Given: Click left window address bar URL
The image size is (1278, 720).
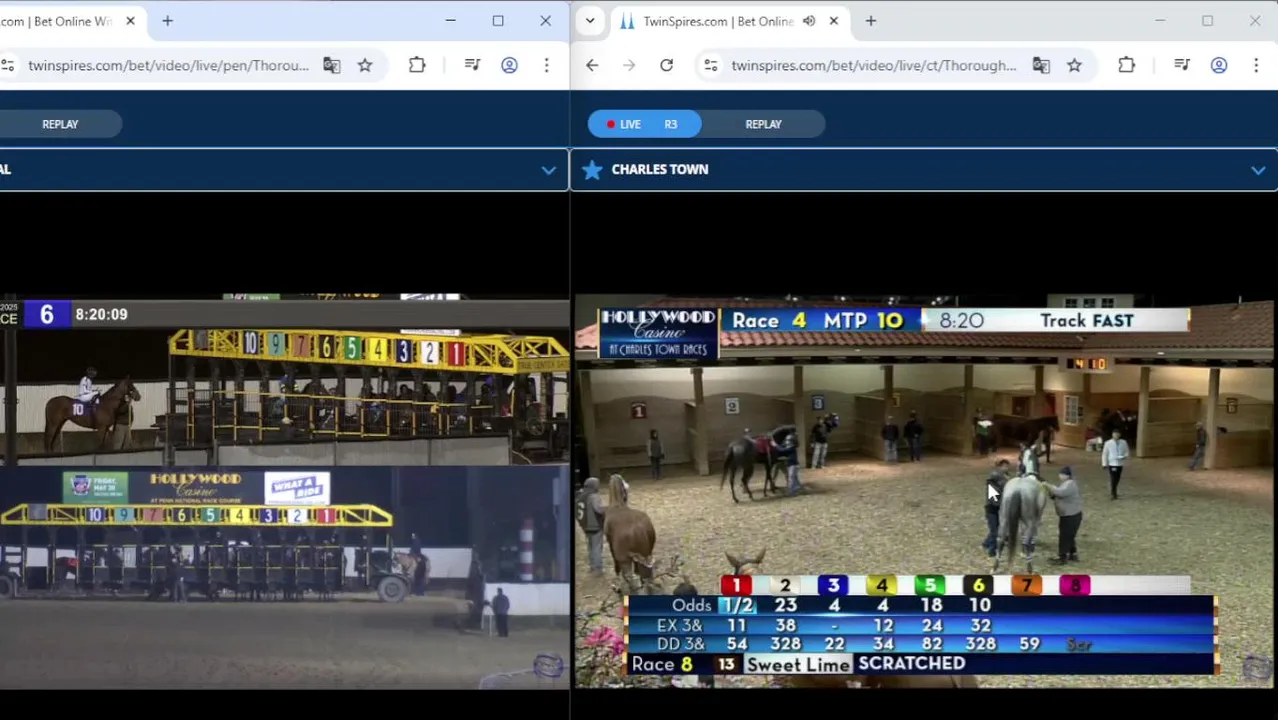Looking at the screenshot, I should click(168, 65).
